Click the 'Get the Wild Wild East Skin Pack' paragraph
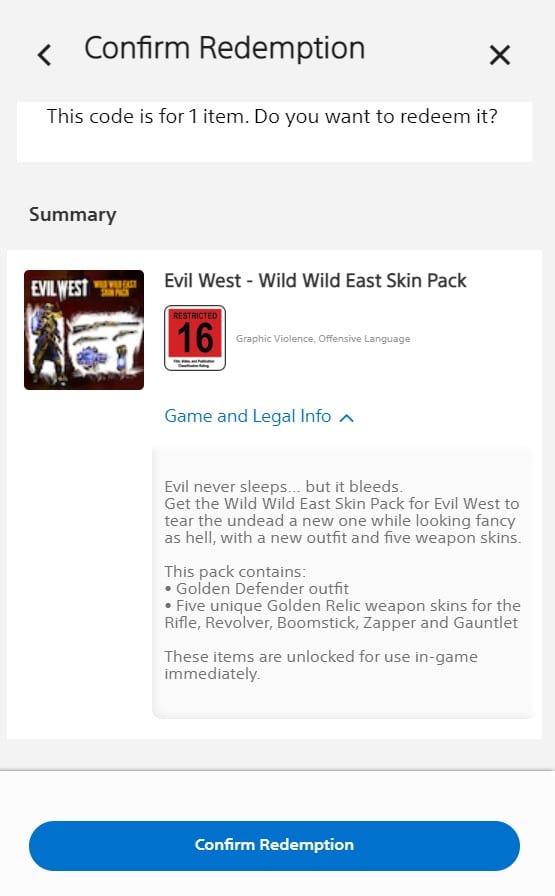This screenshot has width=555, height=896. click(342, 521)
